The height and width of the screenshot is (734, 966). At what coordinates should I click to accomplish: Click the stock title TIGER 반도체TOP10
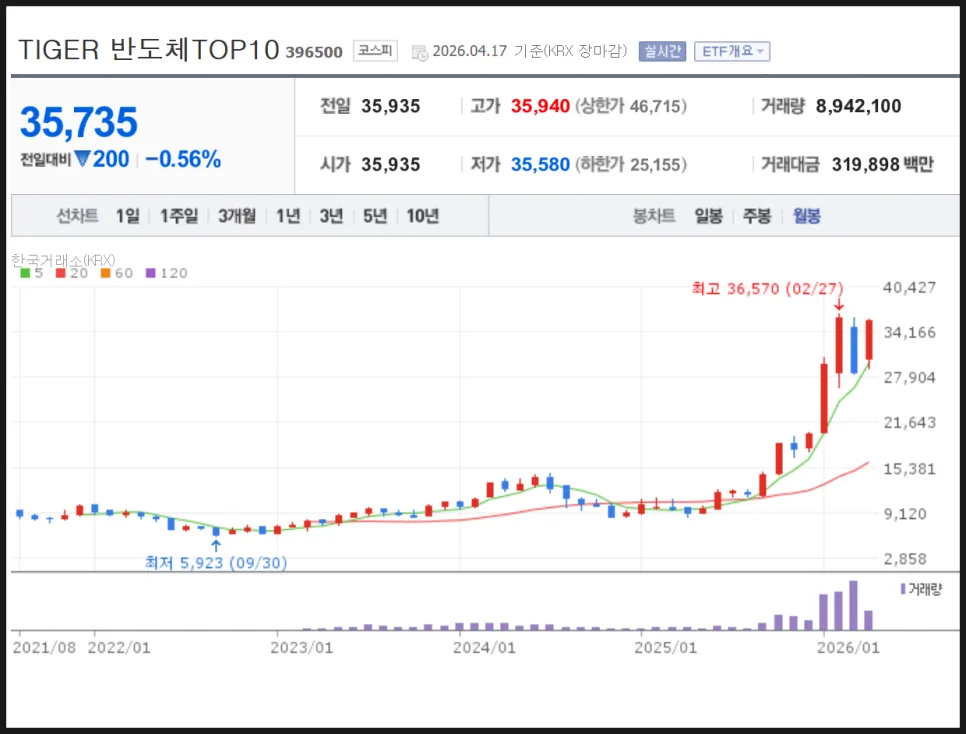coord(148,50)
